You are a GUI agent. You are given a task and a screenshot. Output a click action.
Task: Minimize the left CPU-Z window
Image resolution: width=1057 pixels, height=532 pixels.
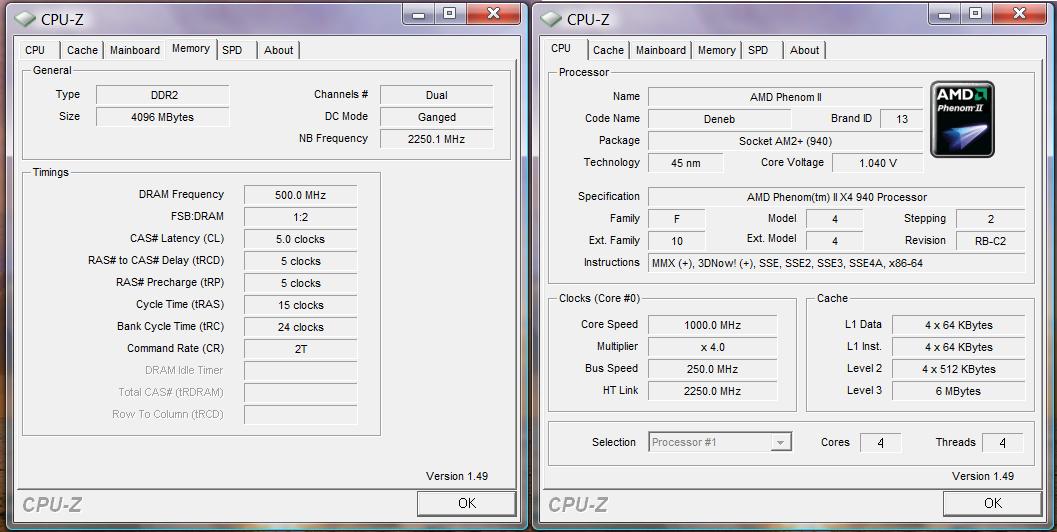(419, 14)
